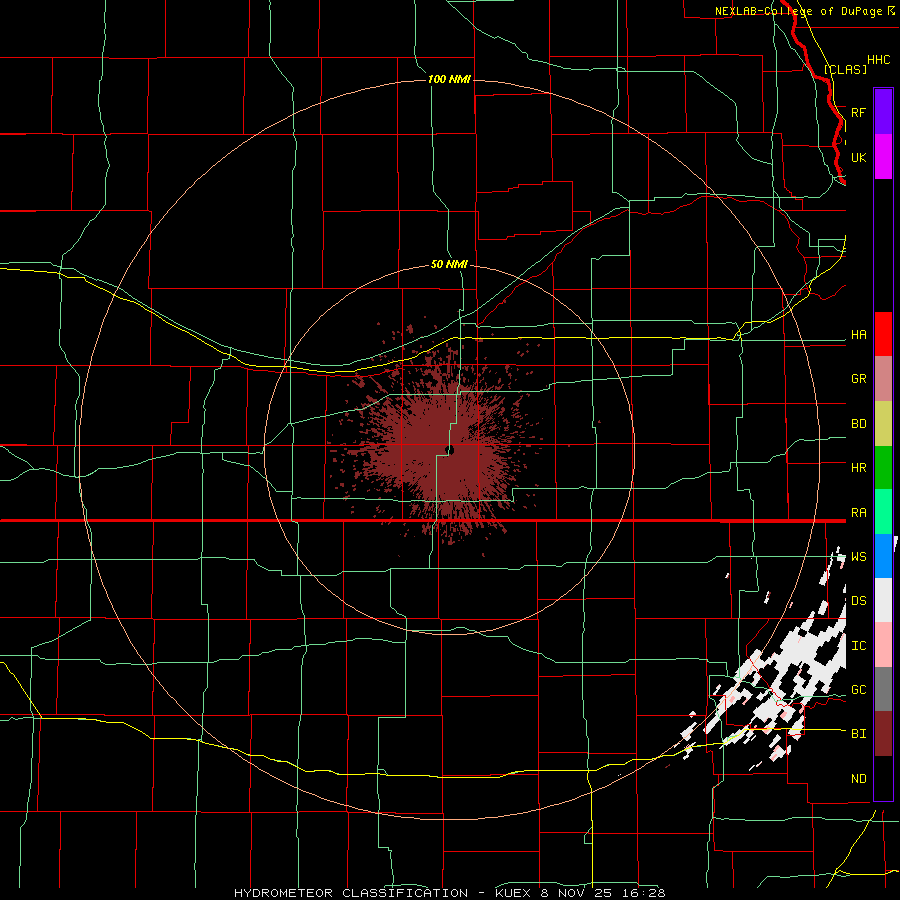900x900 pixels.
Task: Click the "BD" legend label
Action: click(858, 424)
